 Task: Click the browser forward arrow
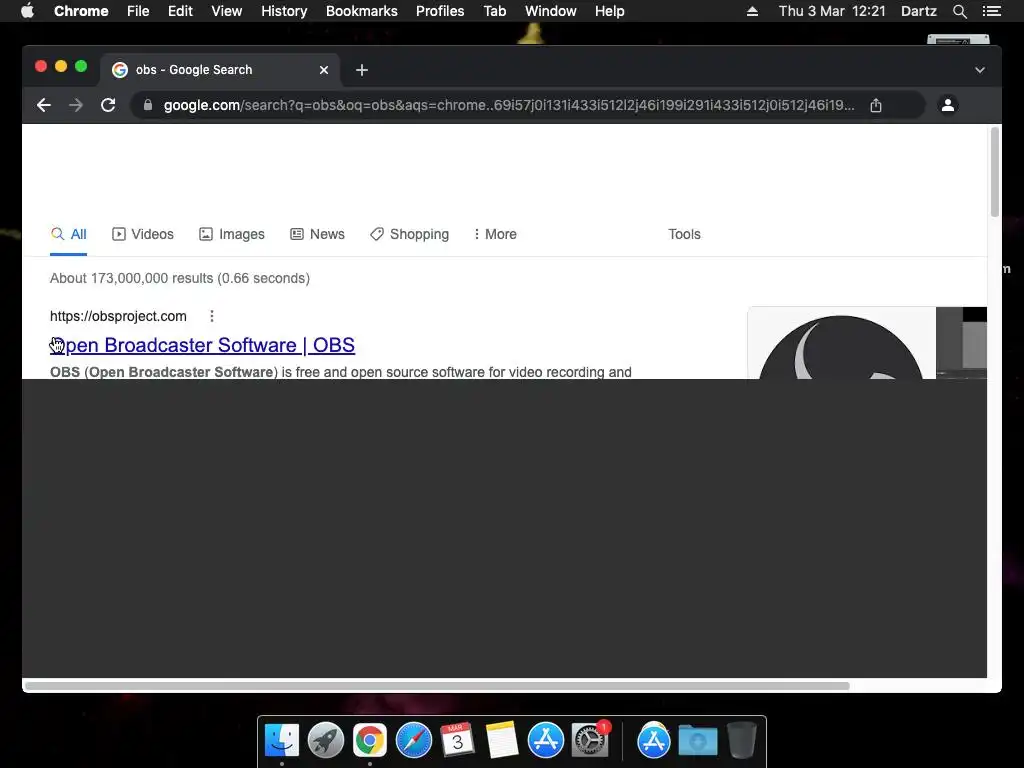pyautogui.click(x=76, y=105)
